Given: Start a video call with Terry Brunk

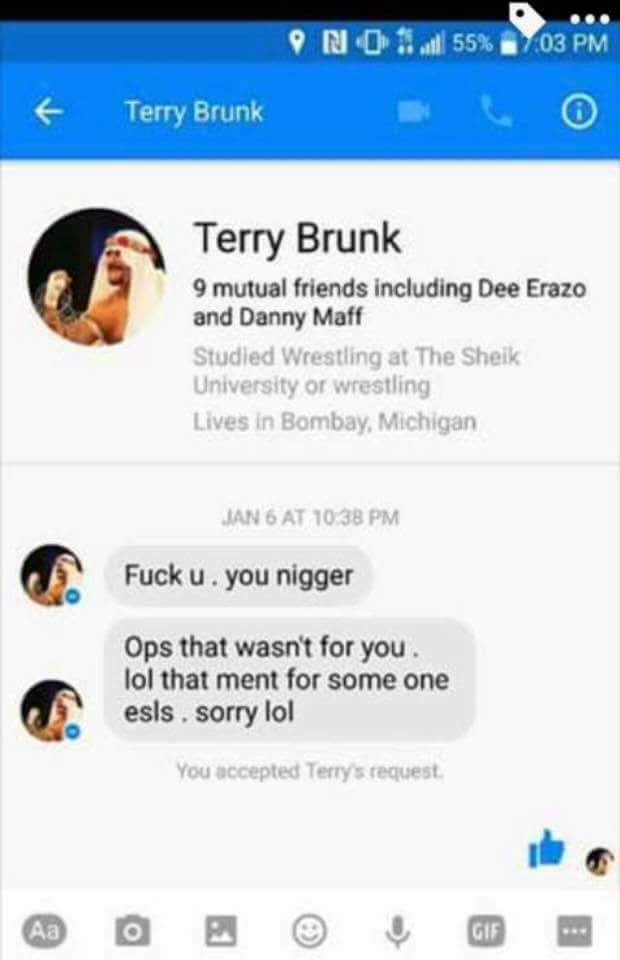Looking at the screenshot, I should click(x=414, y=112).
